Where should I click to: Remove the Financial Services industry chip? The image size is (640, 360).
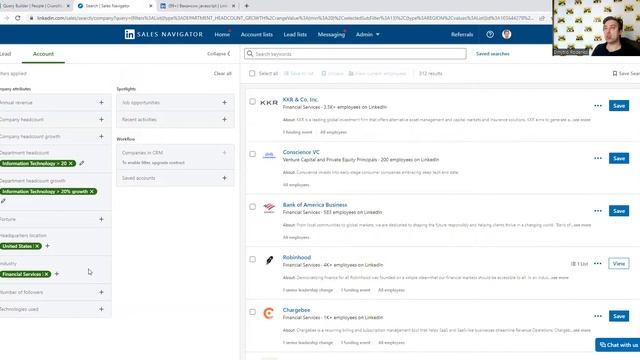[47, 274]
